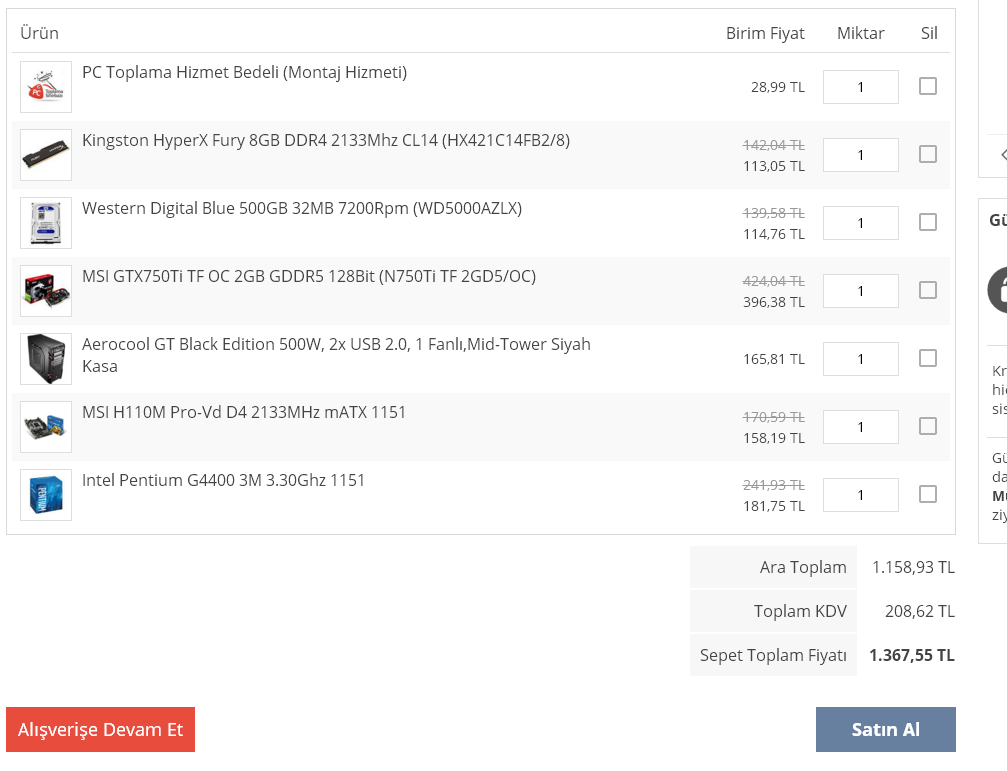Click the Sil column header

pyautogui.click(x=929, y=33)
